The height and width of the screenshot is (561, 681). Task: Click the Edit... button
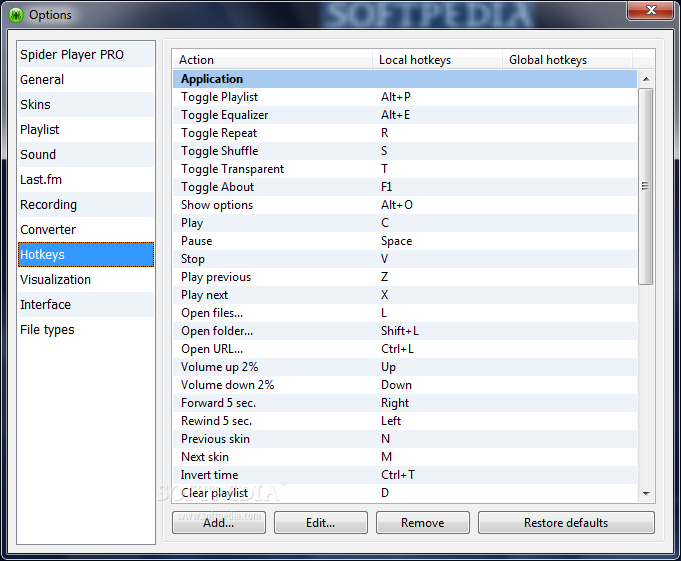321,522
